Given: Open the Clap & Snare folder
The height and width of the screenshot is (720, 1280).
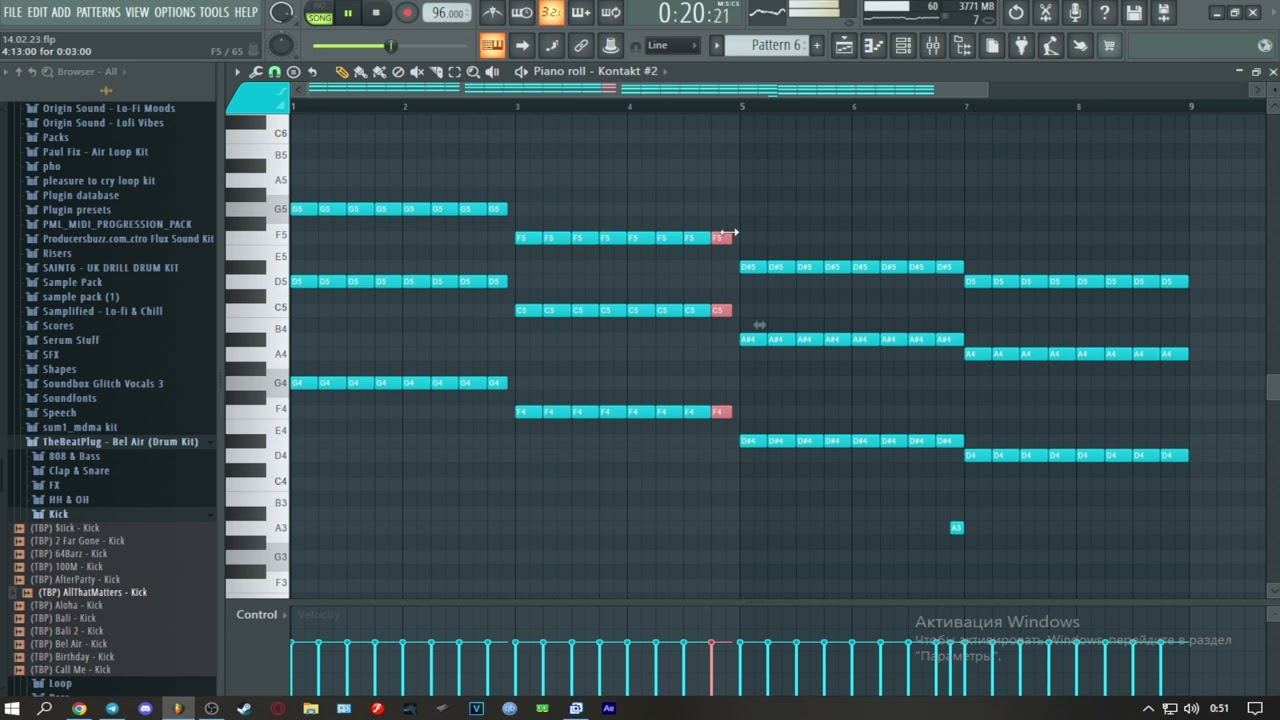Looking at the screenshot, I should click(79, 470).
